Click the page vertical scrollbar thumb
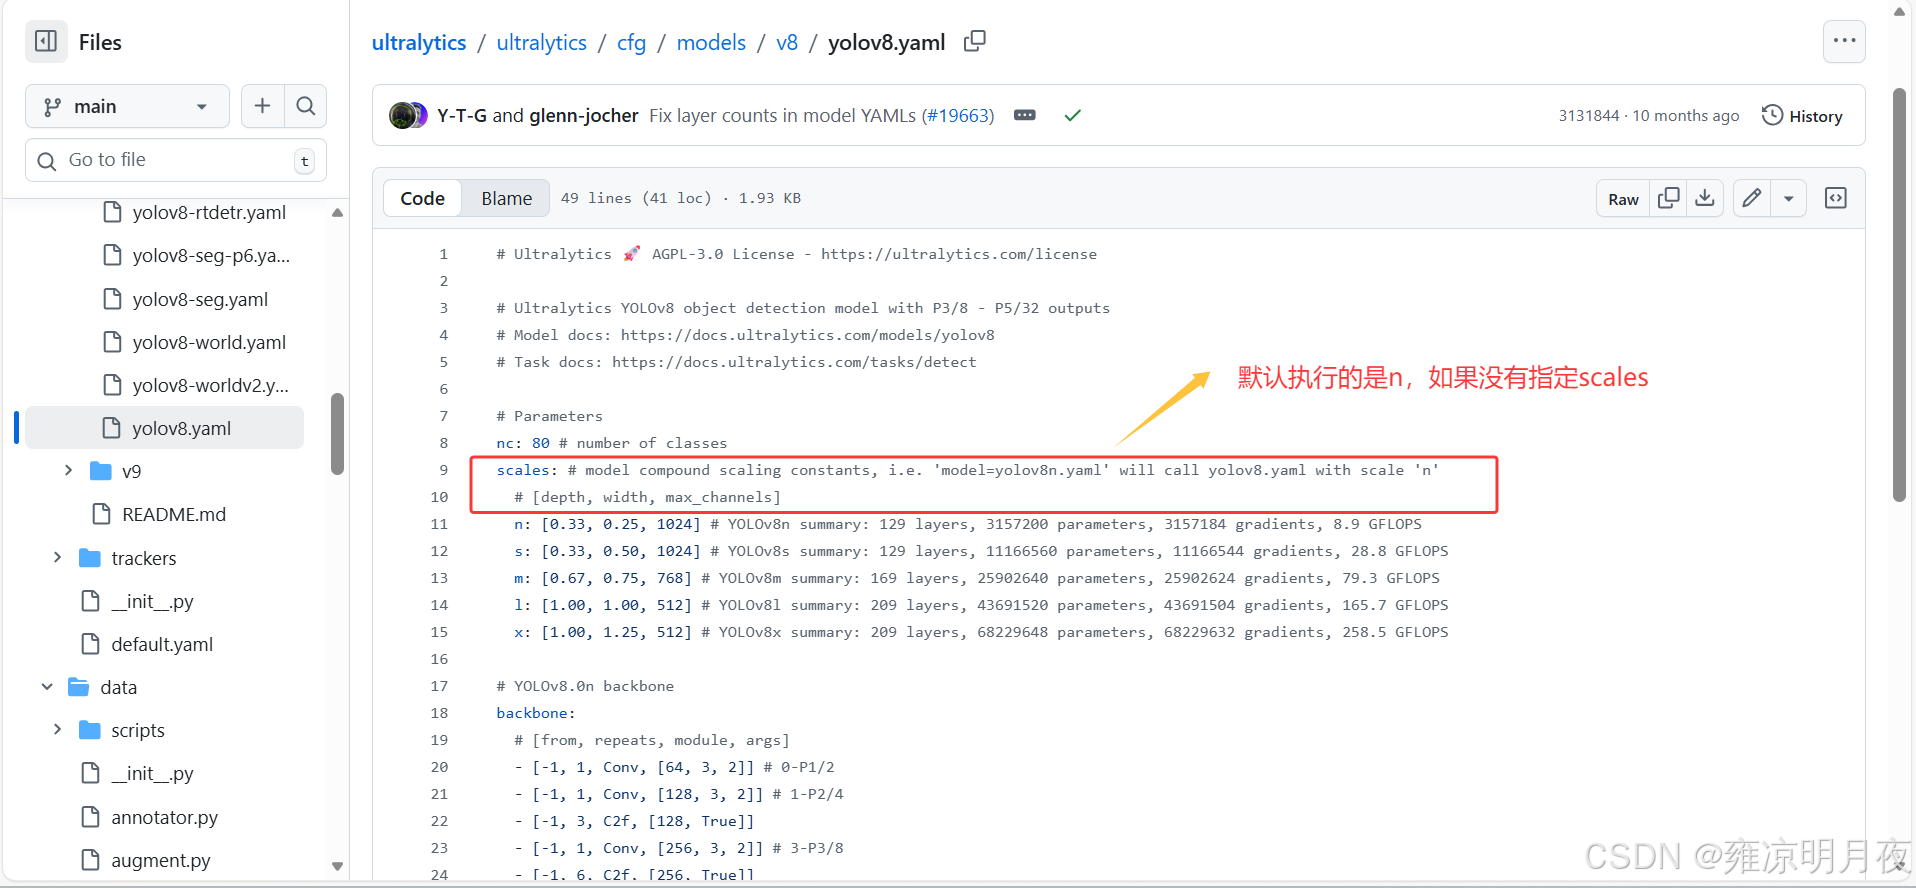Screen dimensions: 1916x888 click(1900, 294)
